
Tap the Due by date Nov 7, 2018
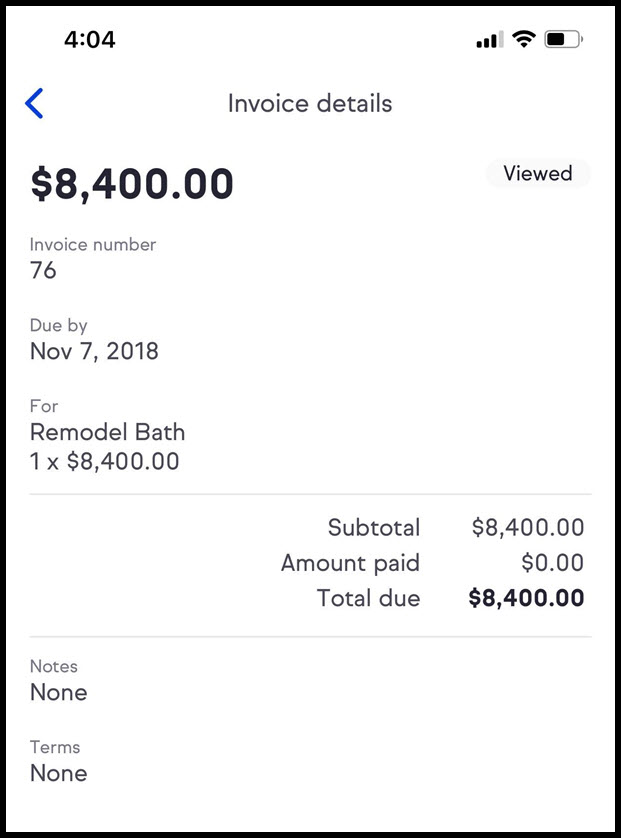click(x=94, y=351)
